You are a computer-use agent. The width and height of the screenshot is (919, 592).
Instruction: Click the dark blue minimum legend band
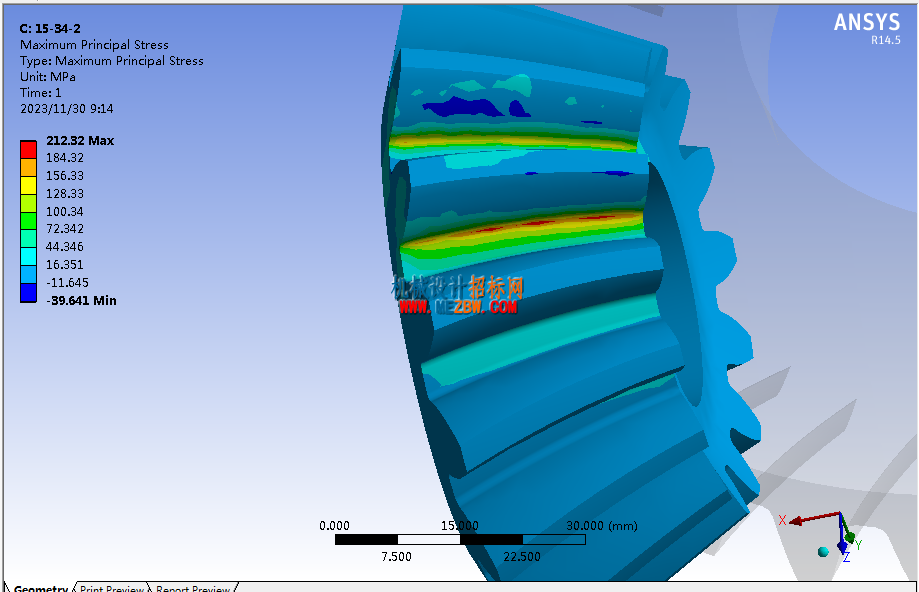[x=28, y=293]
